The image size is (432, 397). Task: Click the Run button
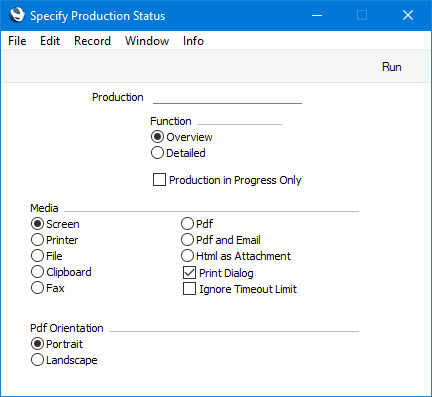click(391, 67)
